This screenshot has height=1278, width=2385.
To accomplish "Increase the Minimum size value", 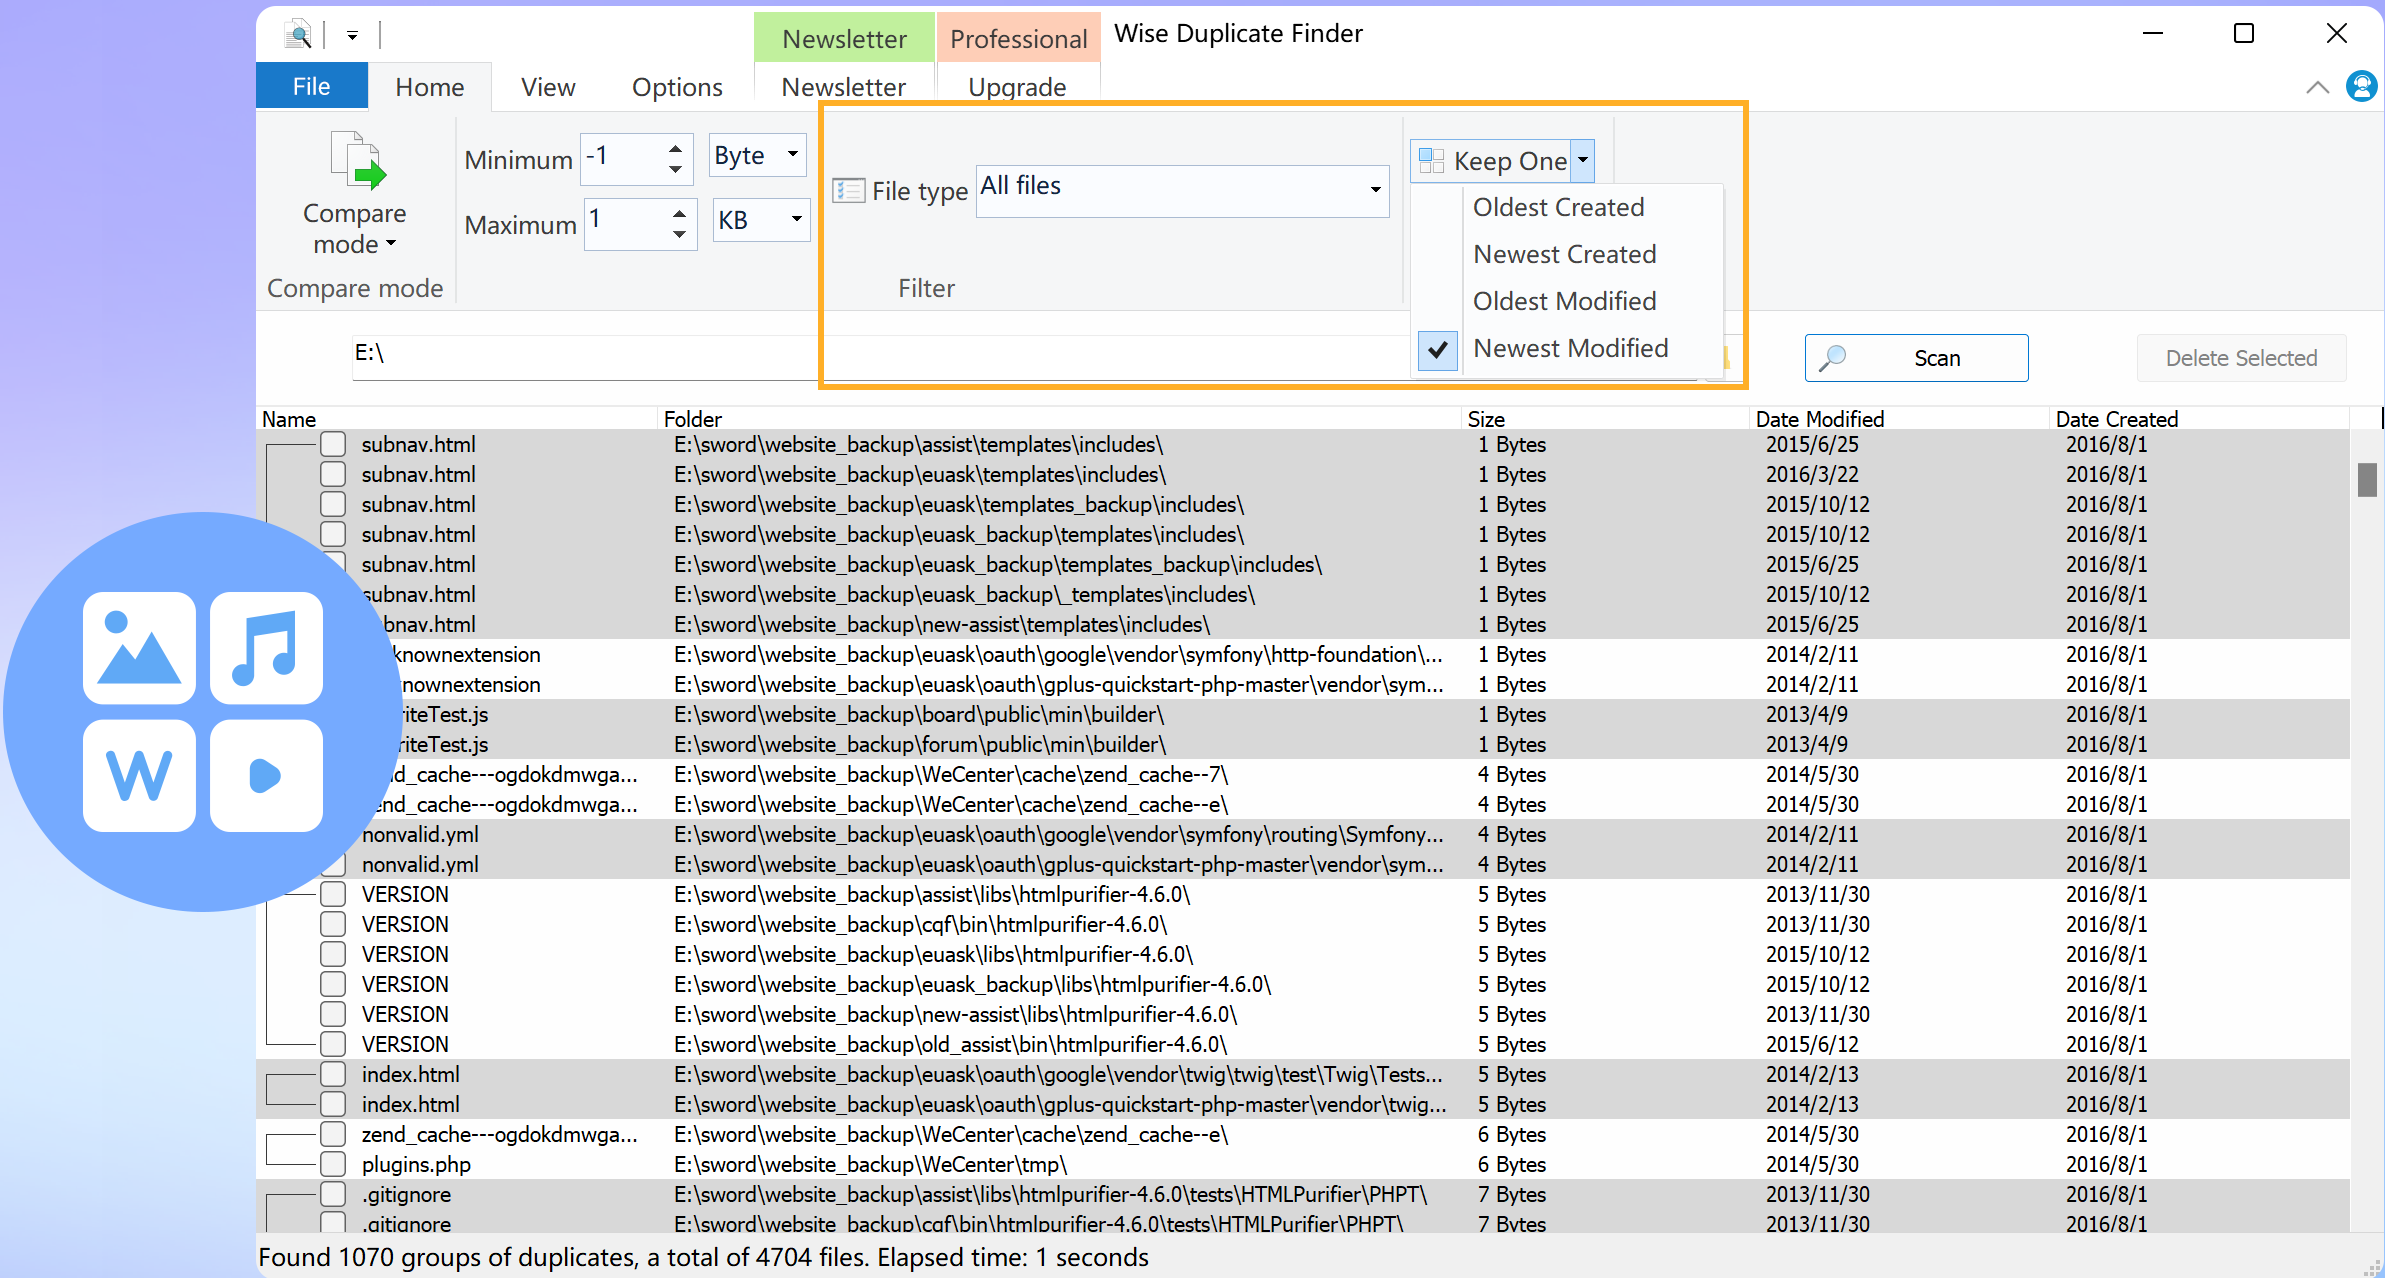I will click(x=675, y=147).
